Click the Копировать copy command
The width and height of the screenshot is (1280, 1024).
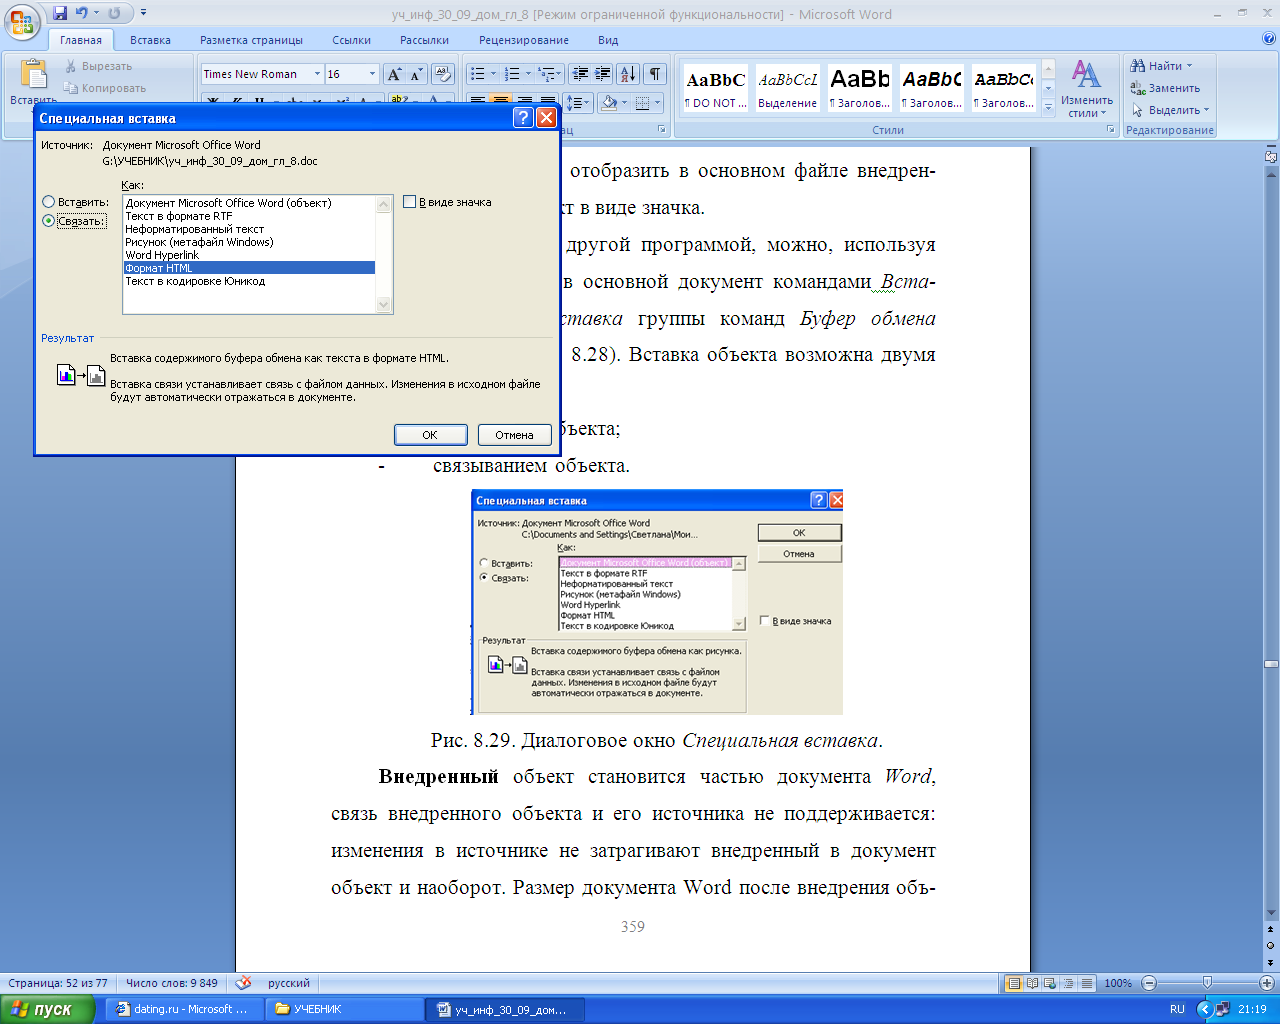[x=105, y=88]
